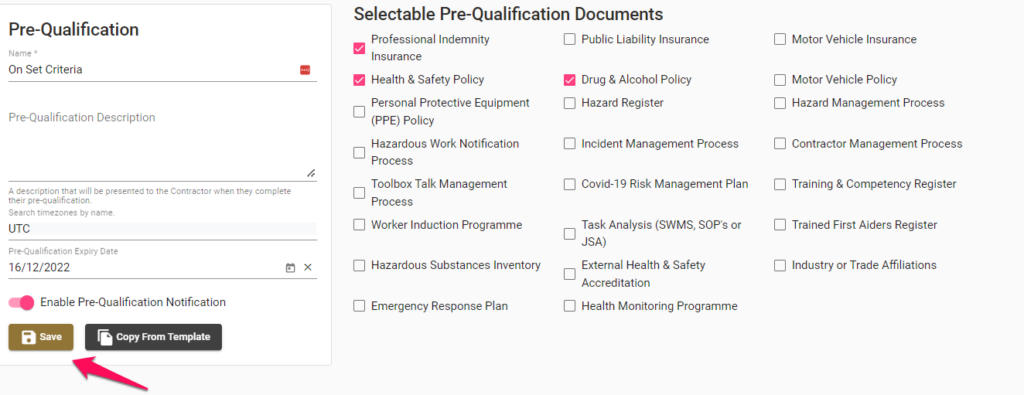Click into the Pre-Qualification Description text area

163,140
